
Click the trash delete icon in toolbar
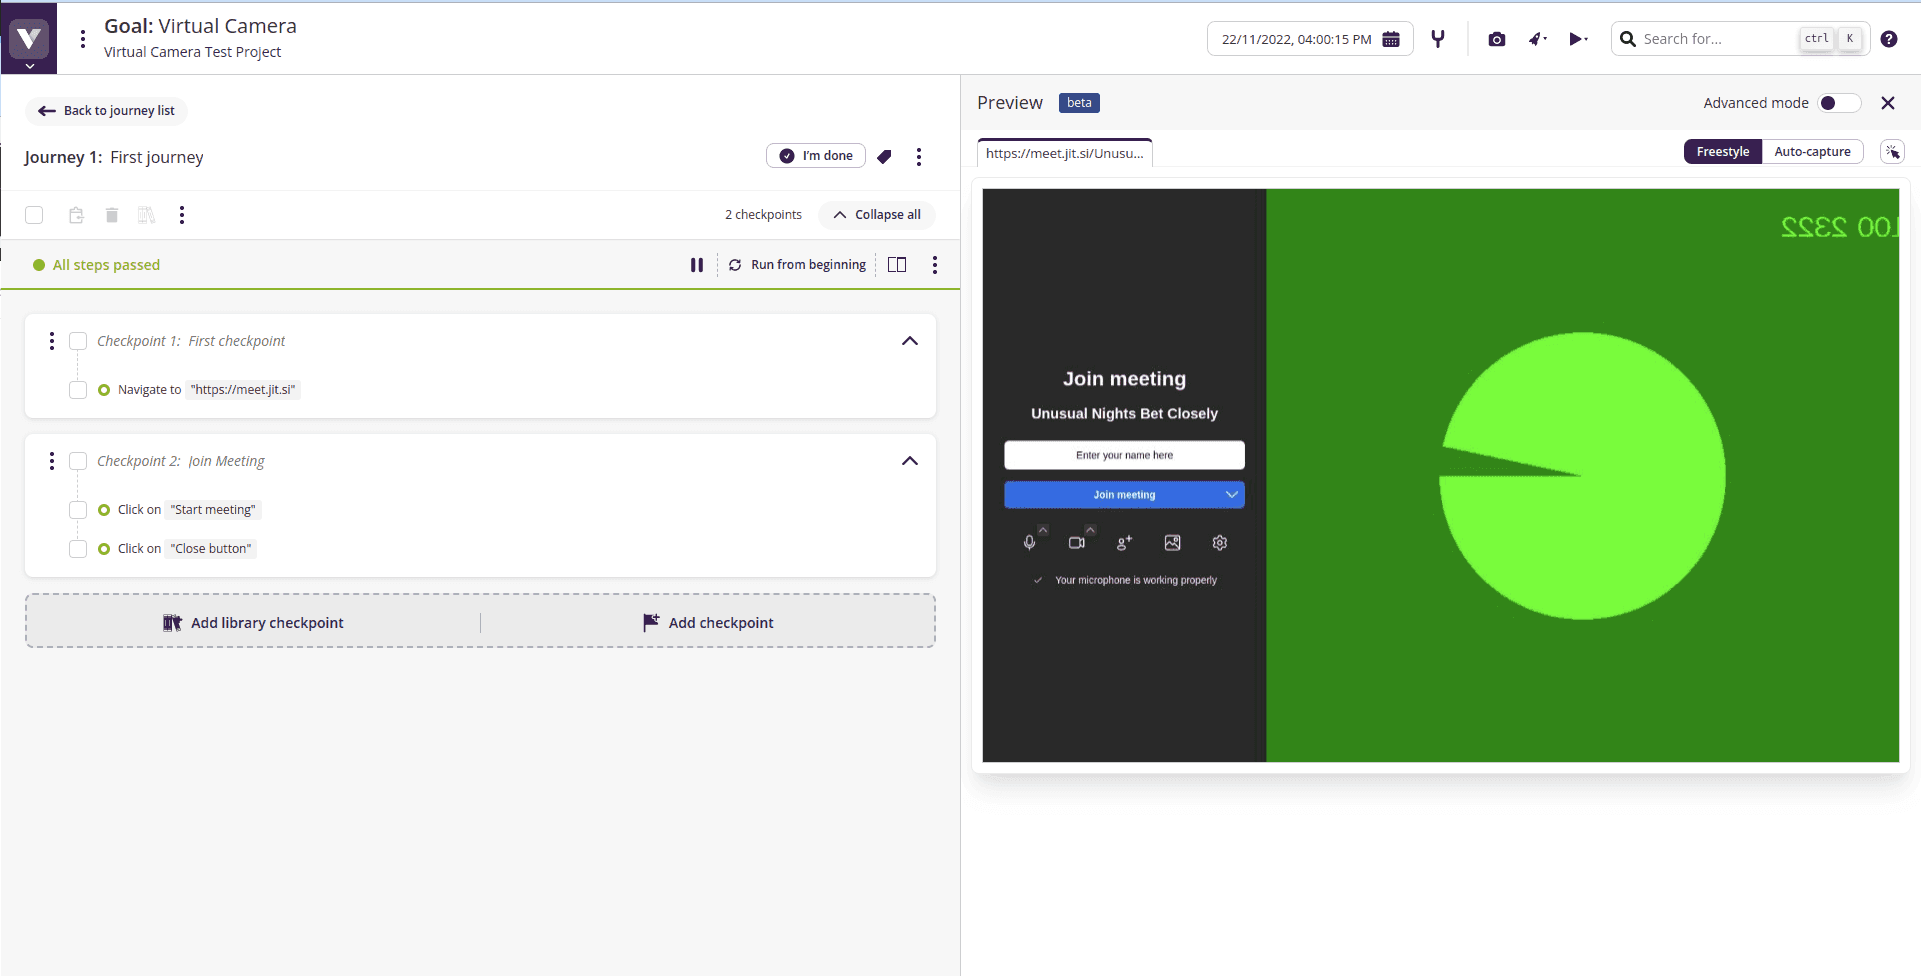[x=112, y=215]
